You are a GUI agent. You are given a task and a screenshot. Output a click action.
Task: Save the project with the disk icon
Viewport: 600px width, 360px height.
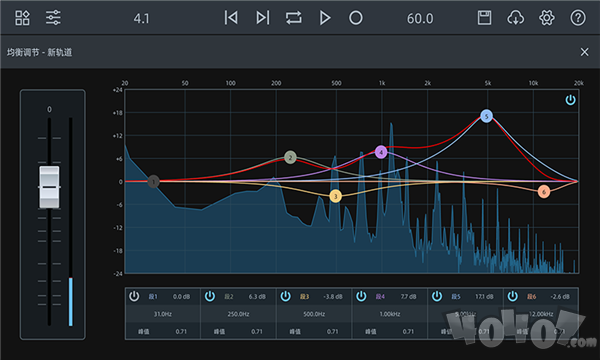pos(484,18)
